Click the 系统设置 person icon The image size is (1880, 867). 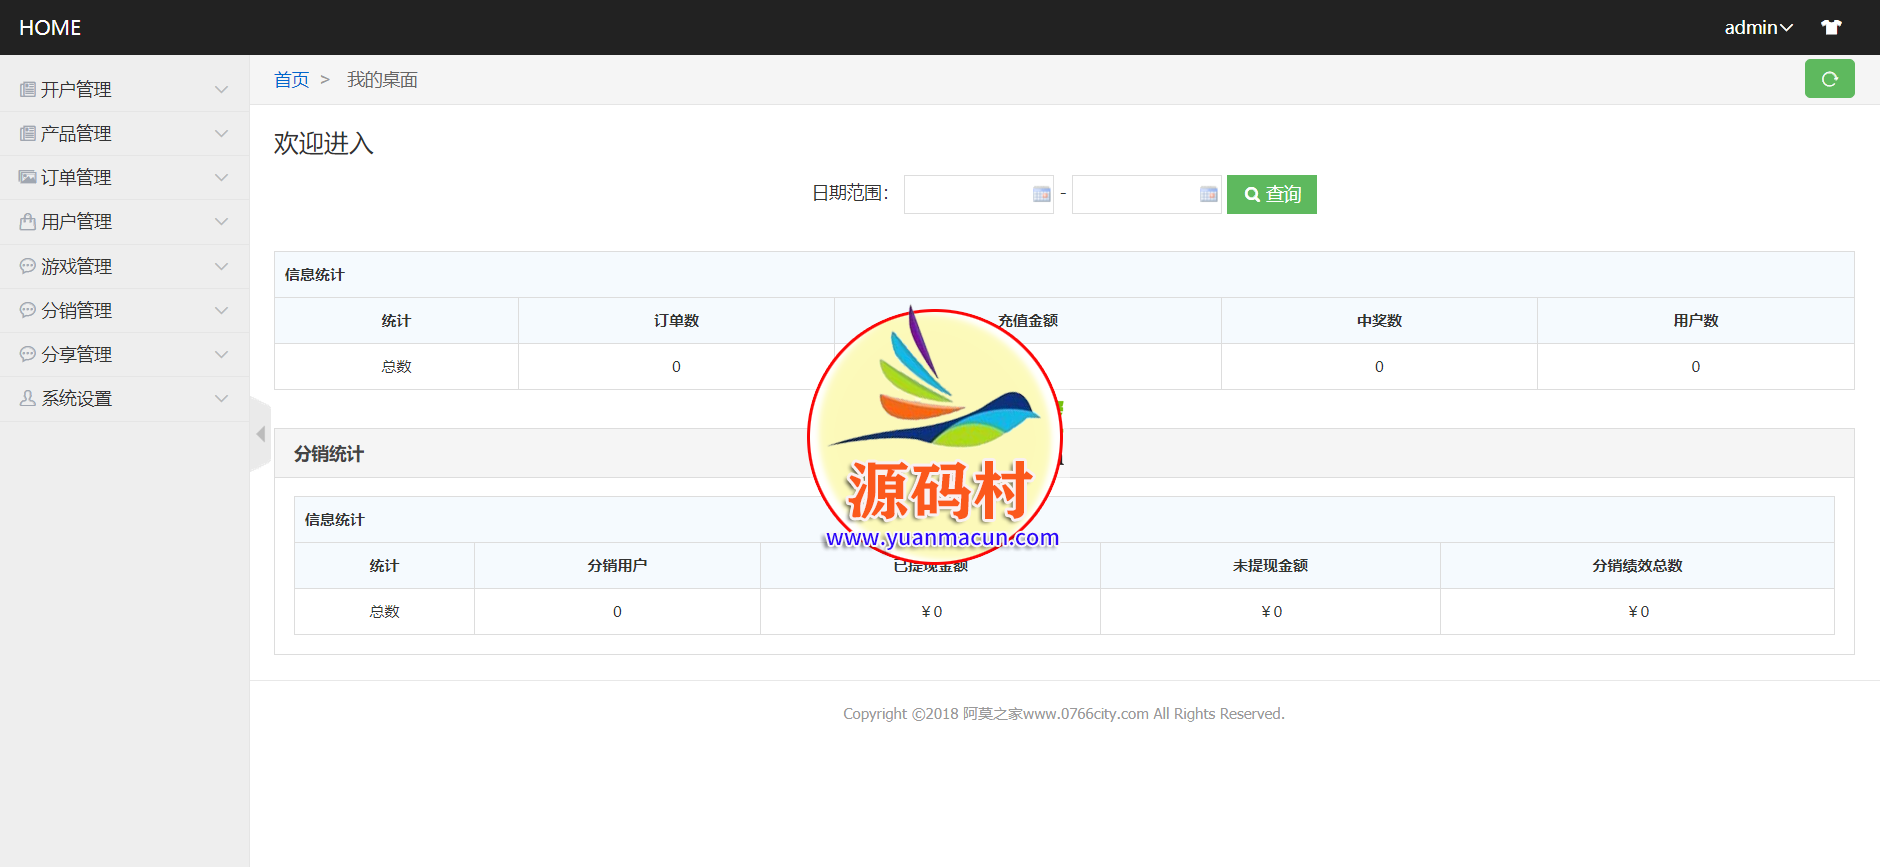tap(28, 398)
